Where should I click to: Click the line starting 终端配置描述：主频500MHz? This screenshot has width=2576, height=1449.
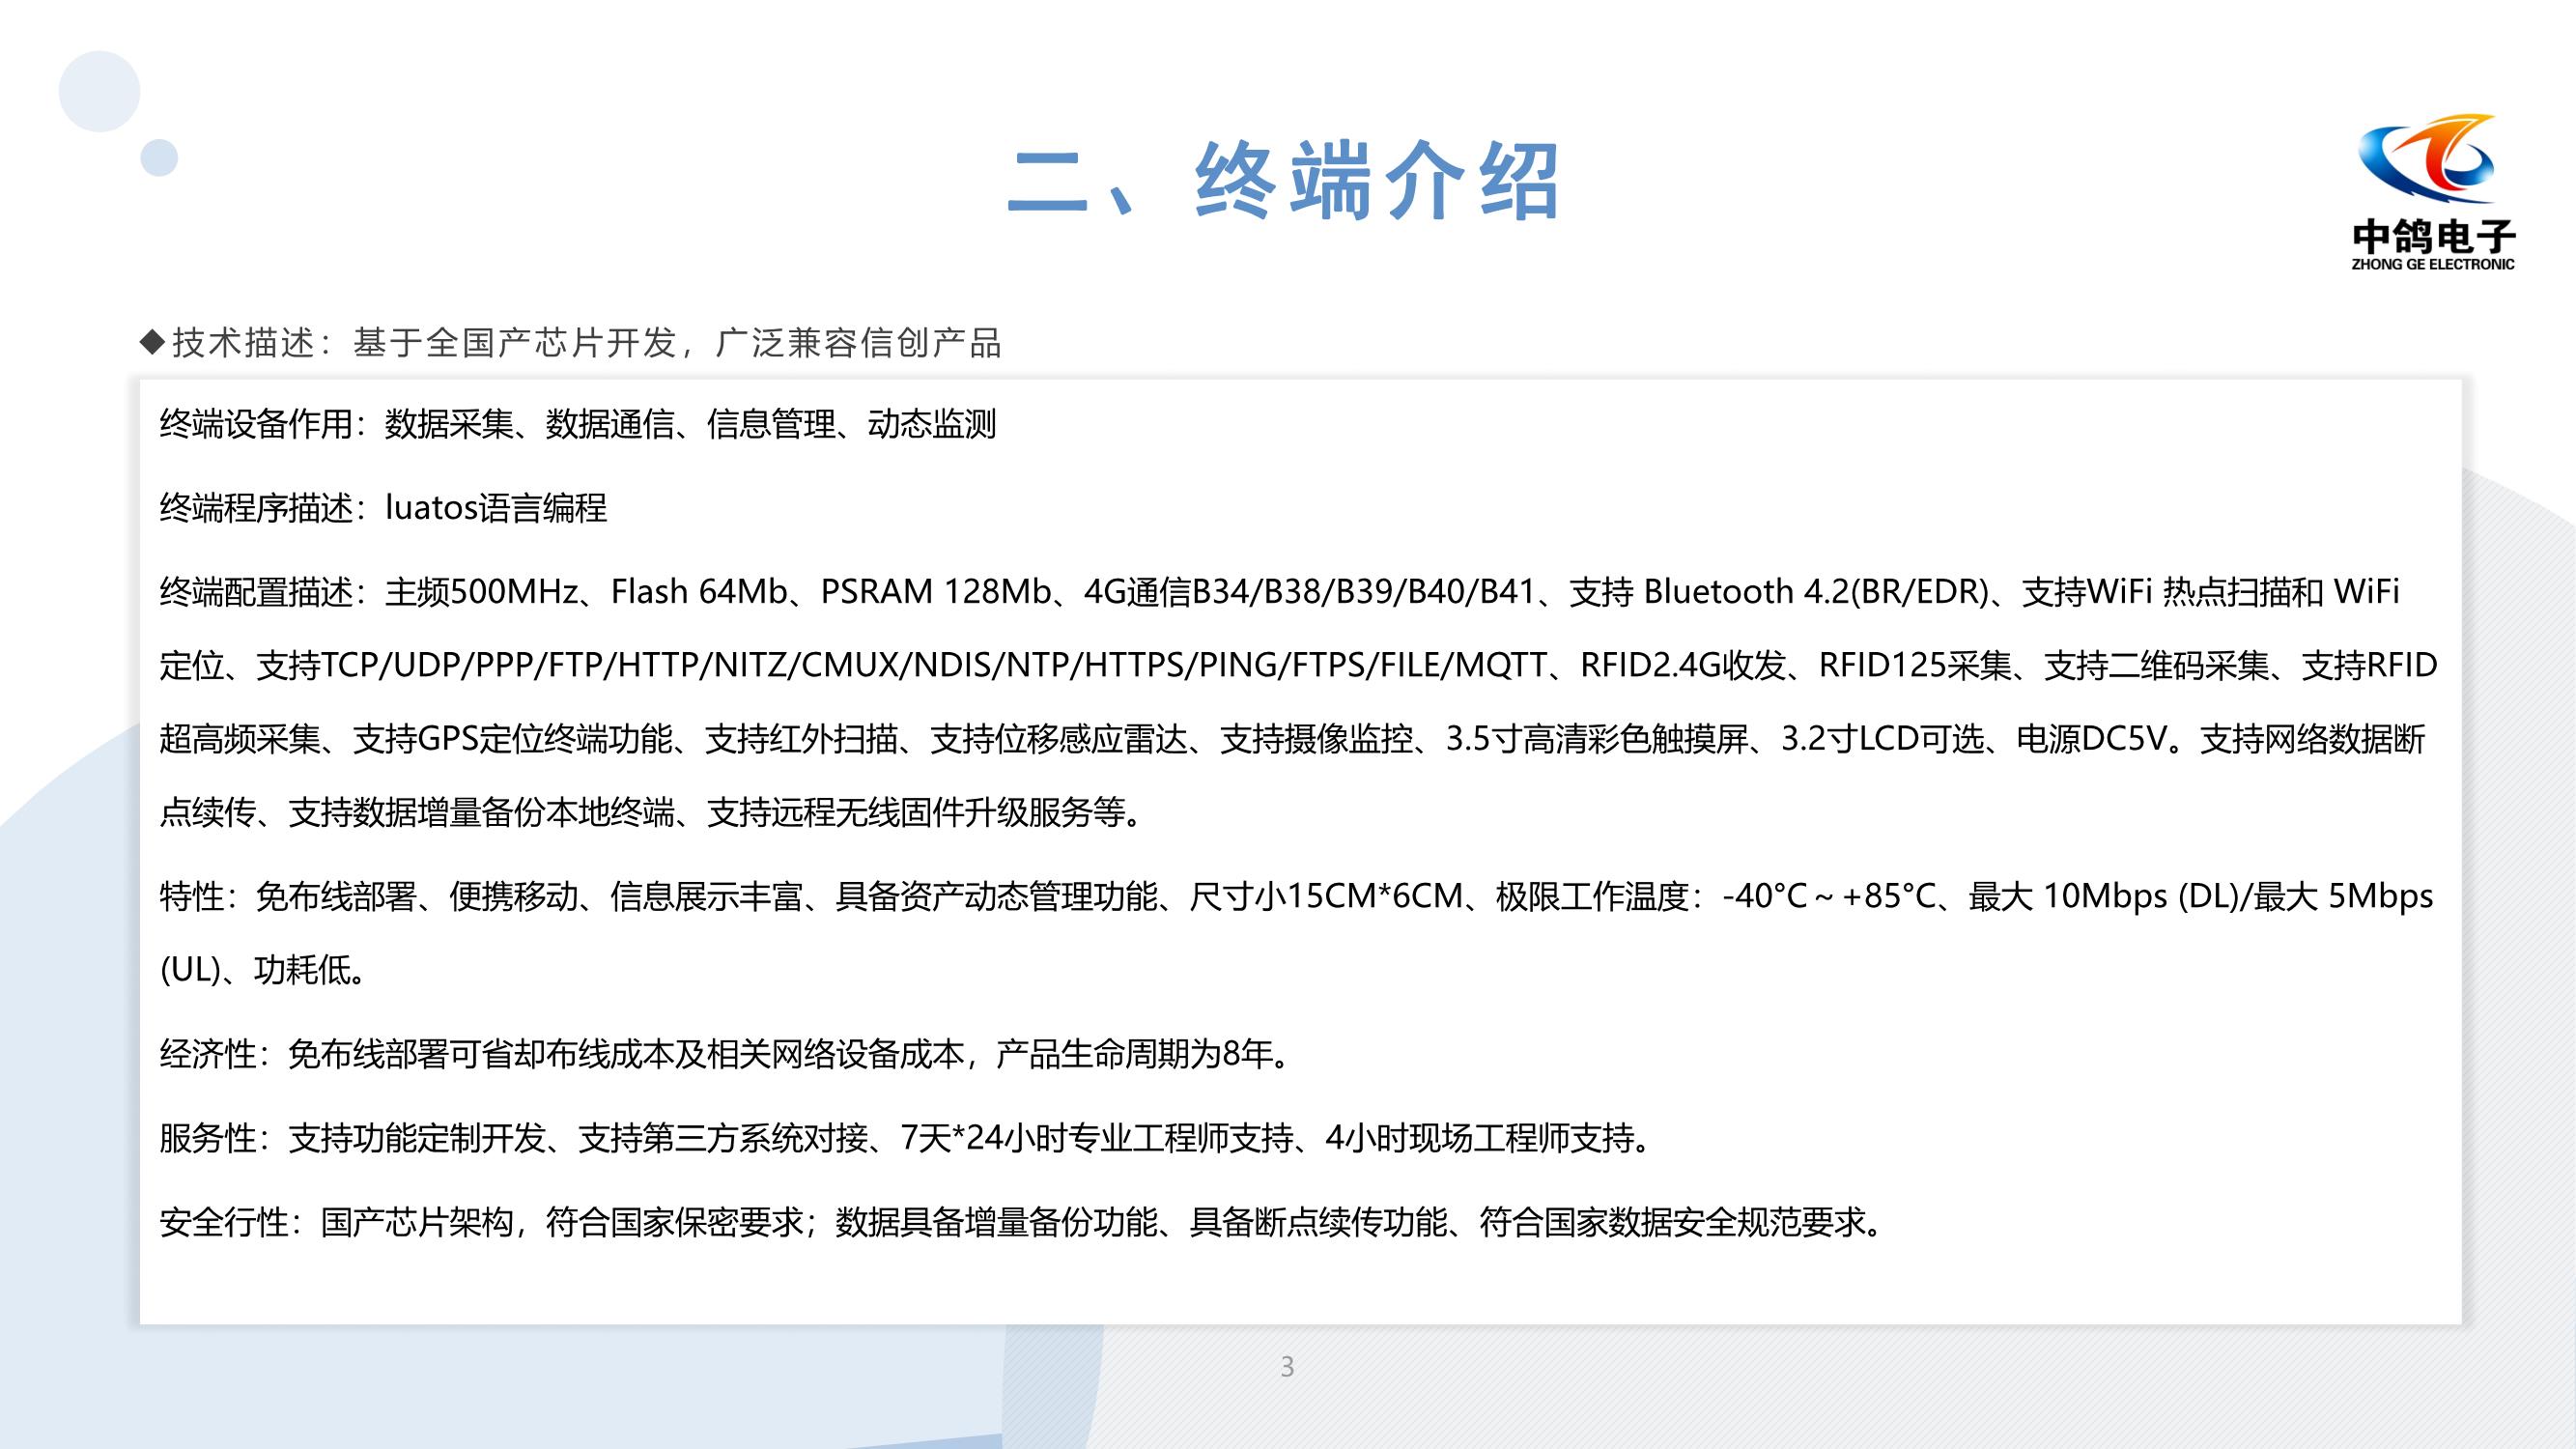[1279, 592]
